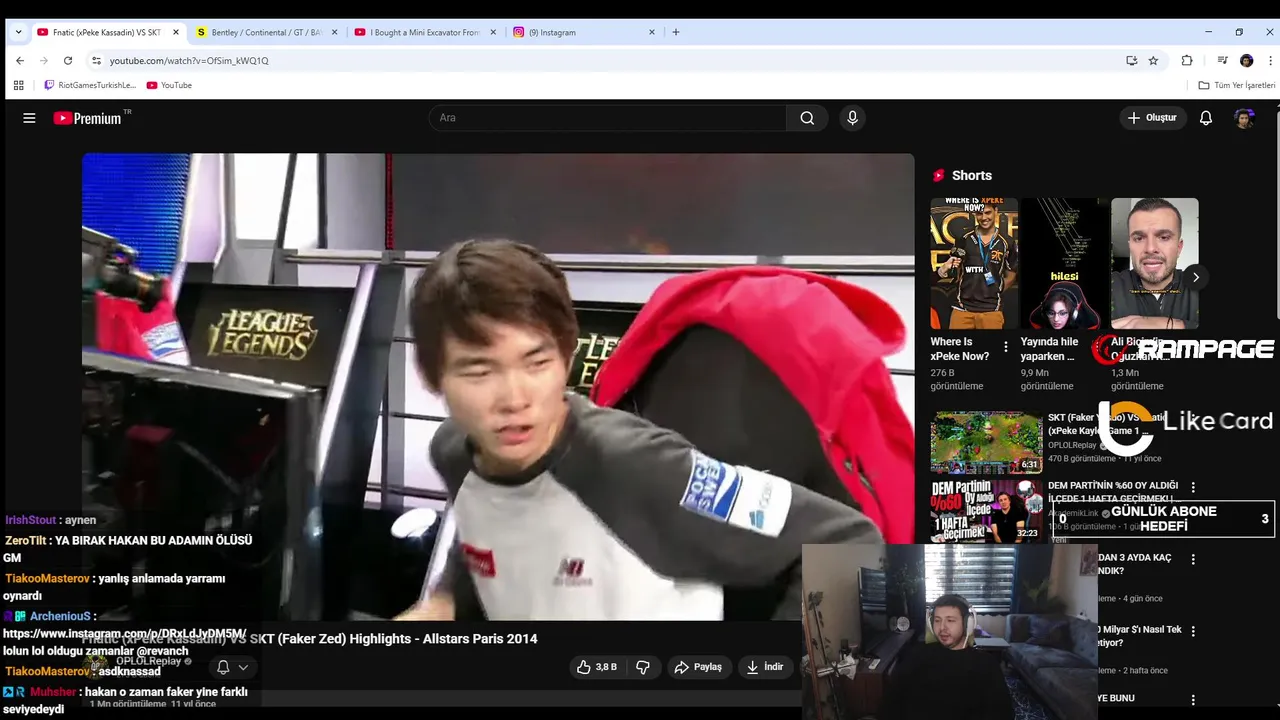Viewport: 1280px width, 720px height.
Task: Close the Instagram tab
Action: coord(652,32)
